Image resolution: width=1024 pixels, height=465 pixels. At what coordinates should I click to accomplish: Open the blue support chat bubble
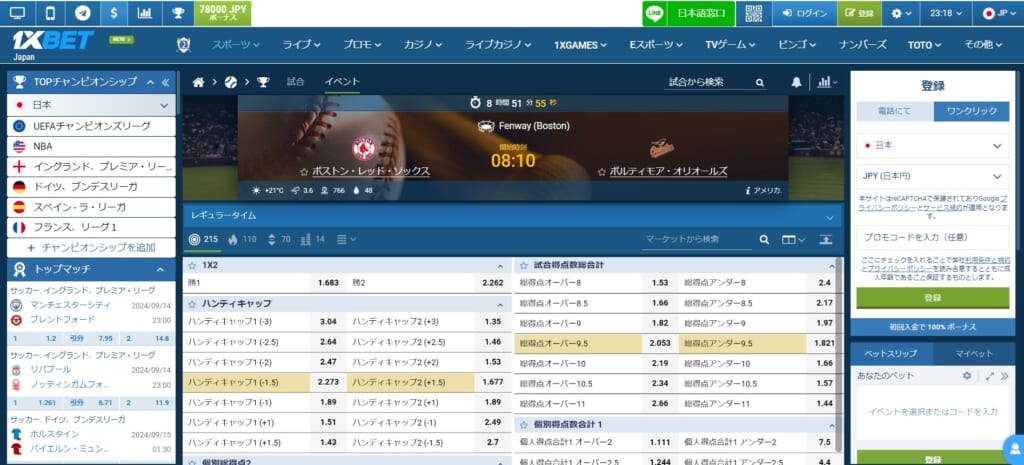pyautogui.click(x=1016, y=449)
